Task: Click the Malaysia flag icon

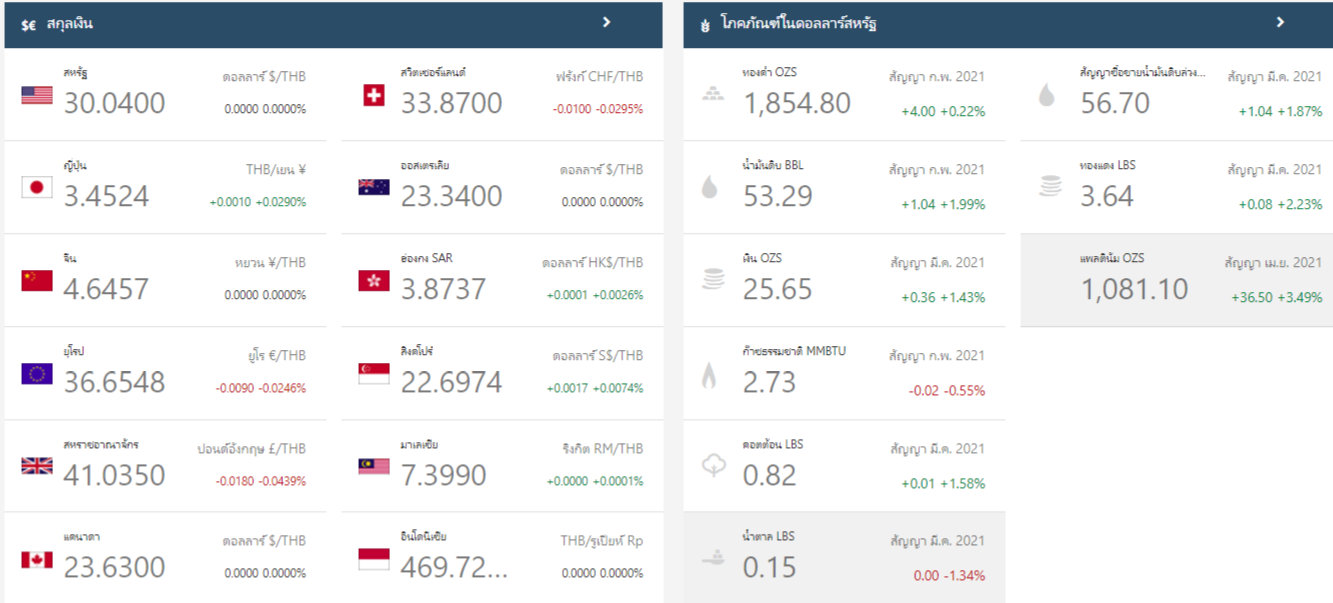Action: pyautogui.click(x=374, y=466)
